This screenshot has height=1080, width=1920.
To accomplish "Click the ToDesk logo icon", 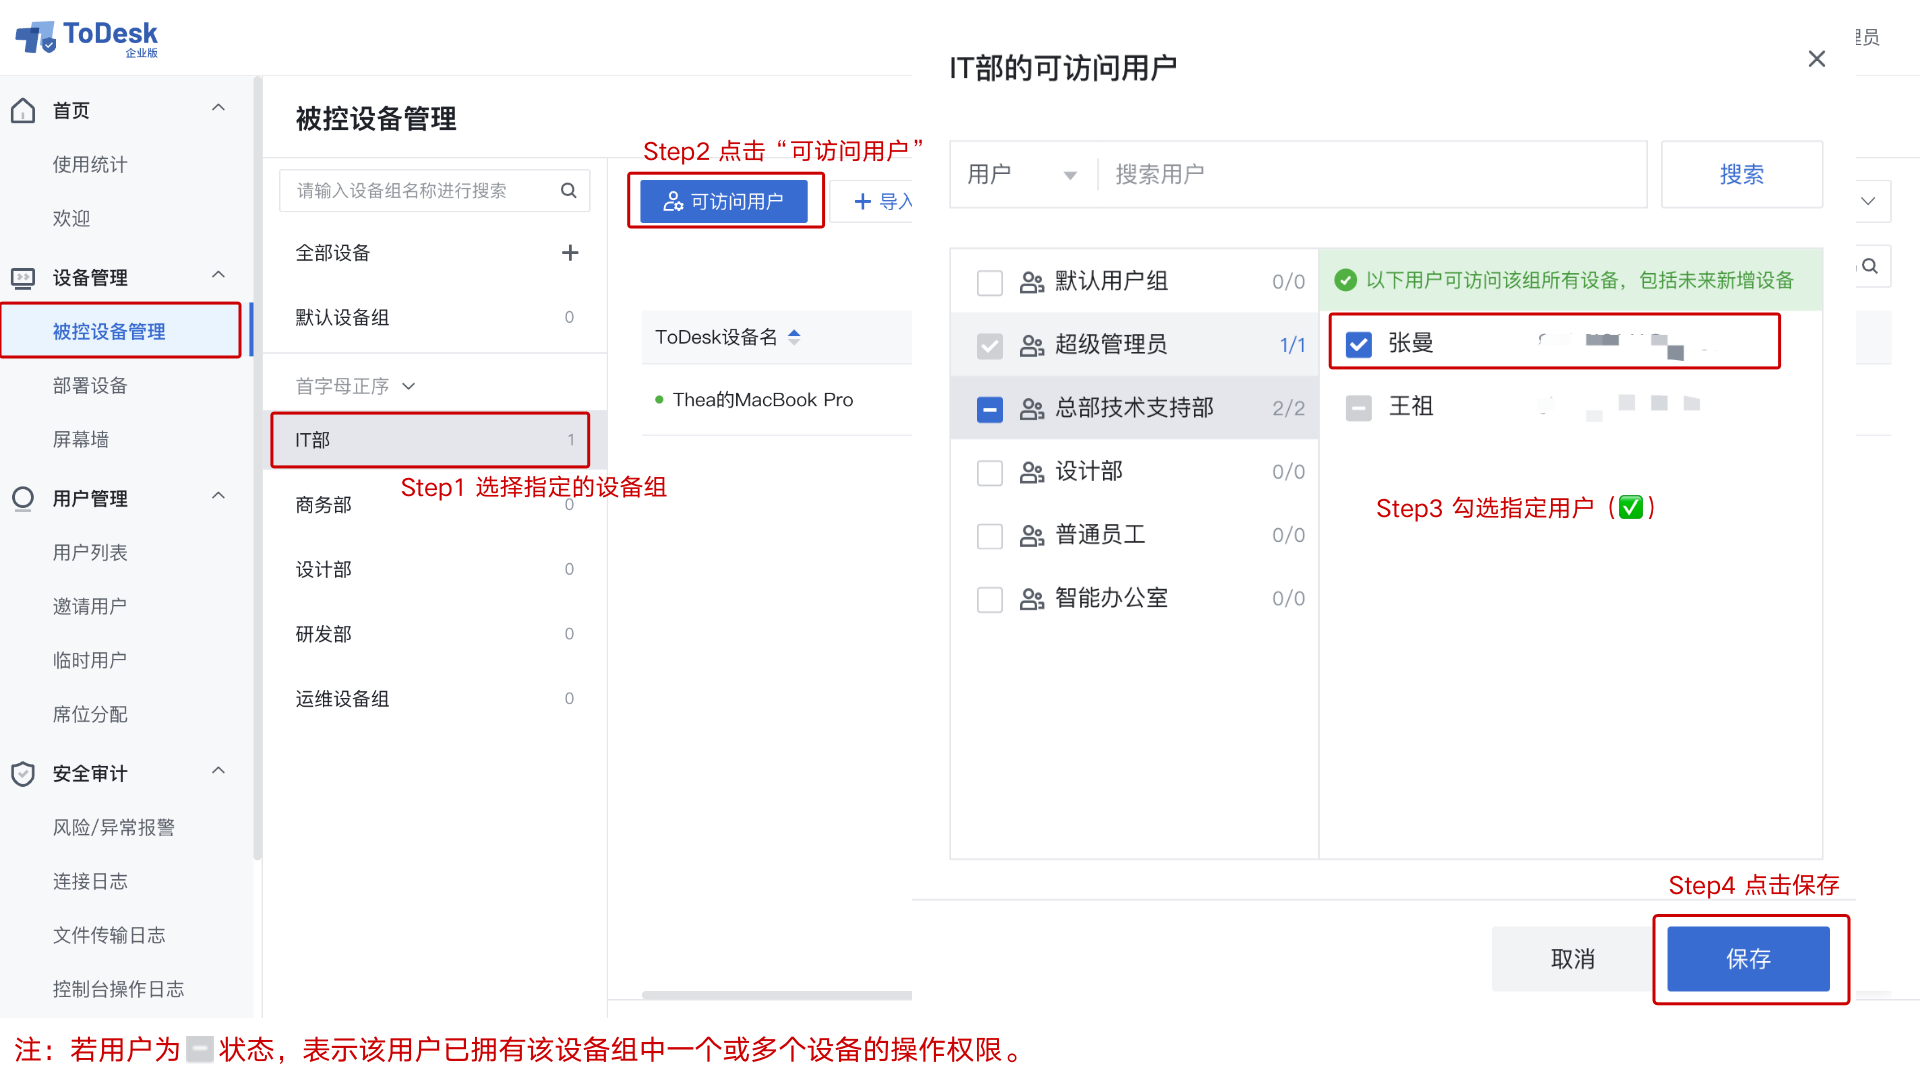I will tap(36, 38).
